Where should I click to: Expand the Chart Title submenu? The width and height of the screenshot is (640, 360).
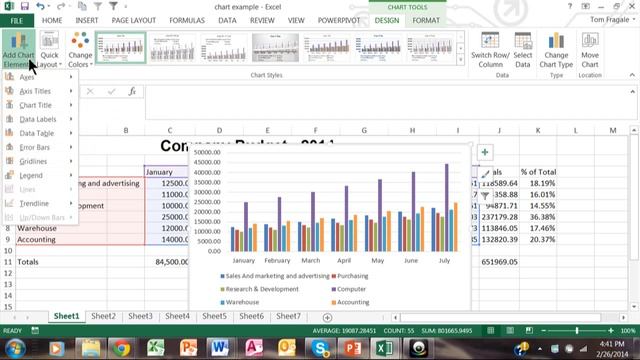(40, 105)
